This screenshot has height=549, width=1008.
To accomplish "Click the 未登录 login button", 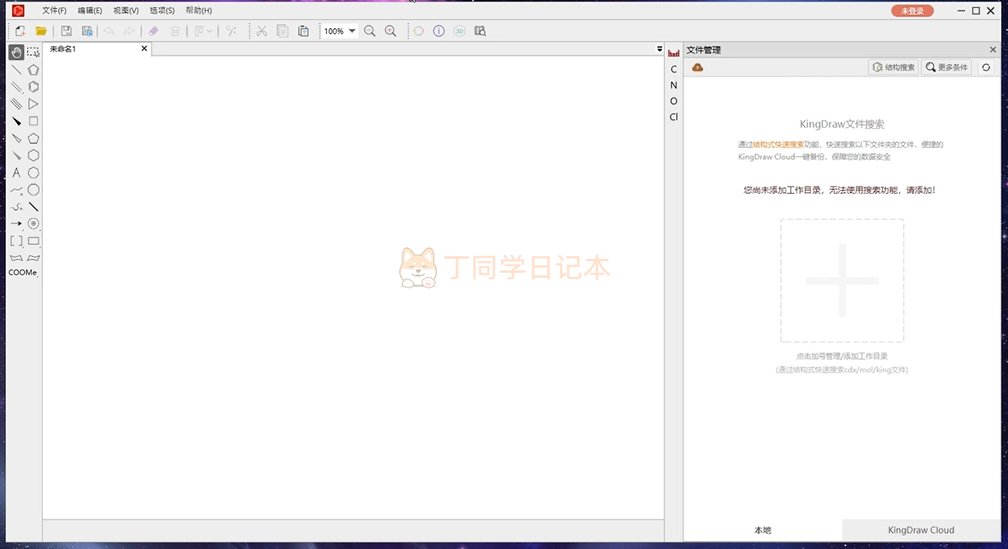I will pyautogui.click(x=911, y=10).
